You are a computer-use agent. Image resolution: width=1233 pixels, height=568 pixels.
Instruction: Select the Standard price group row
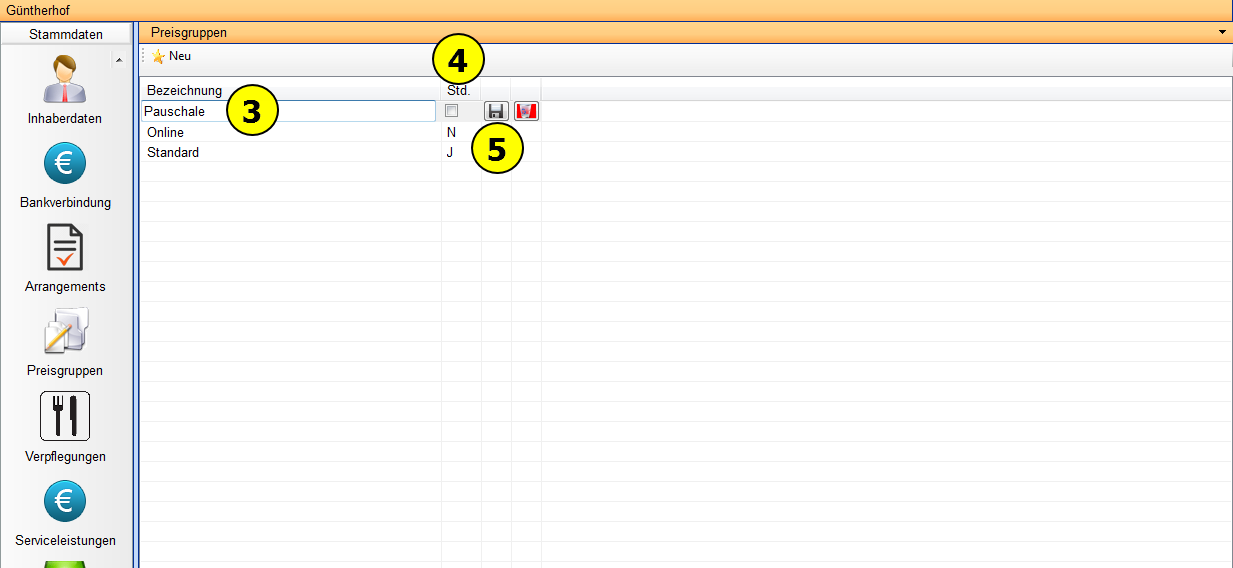pyautogui.click(x=173, y=152)
